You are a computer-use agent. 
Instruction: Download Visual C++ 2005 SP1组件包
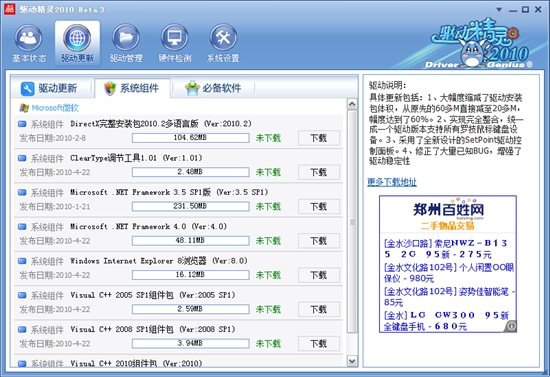point(319,309)
